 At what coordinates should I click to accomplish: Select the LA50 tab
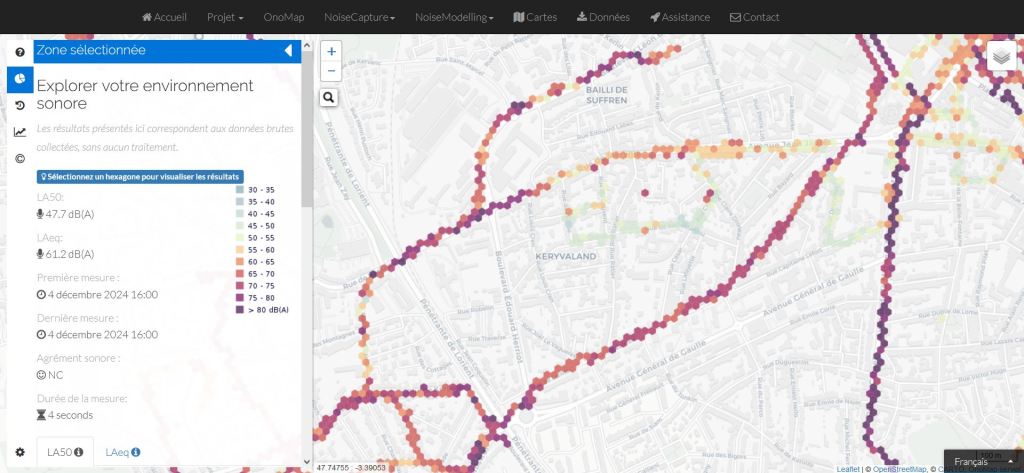pyautogui.click(x=65, y=452)
